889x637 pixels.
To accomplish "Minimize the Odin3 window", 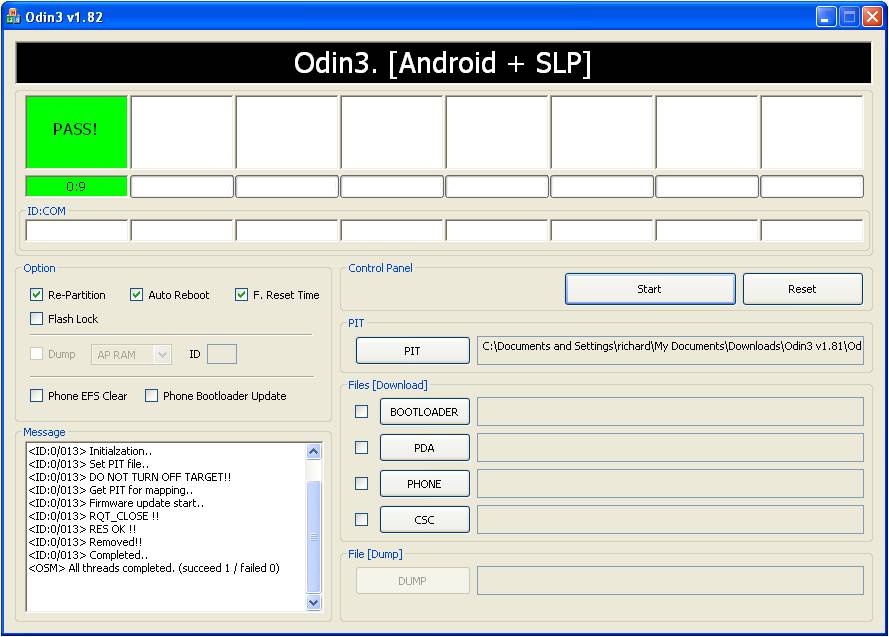I will click(825, 16).
